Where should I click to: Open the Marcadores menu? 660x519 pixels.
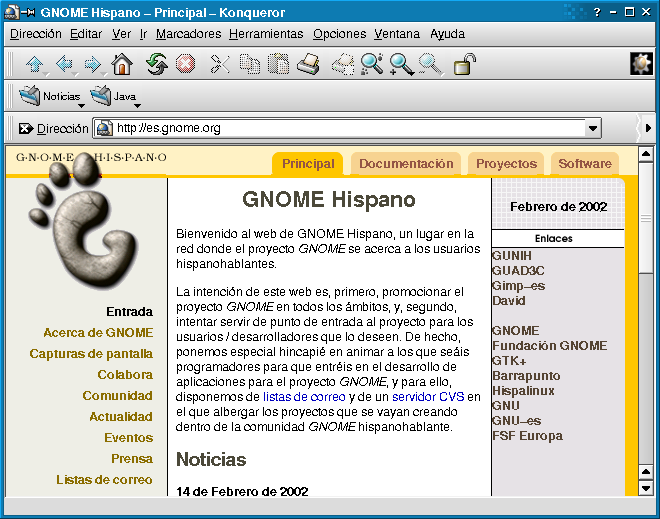[189, 34]
